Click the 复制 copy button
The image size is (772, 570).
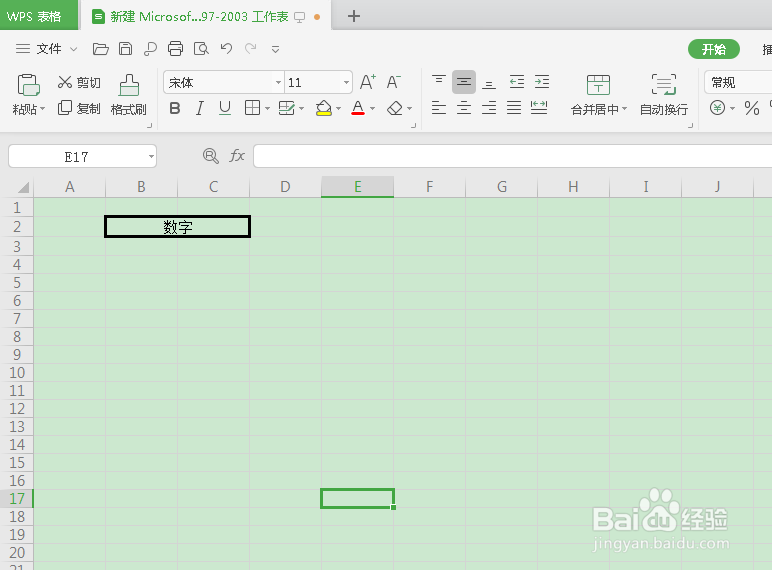[x=79, y=108]
